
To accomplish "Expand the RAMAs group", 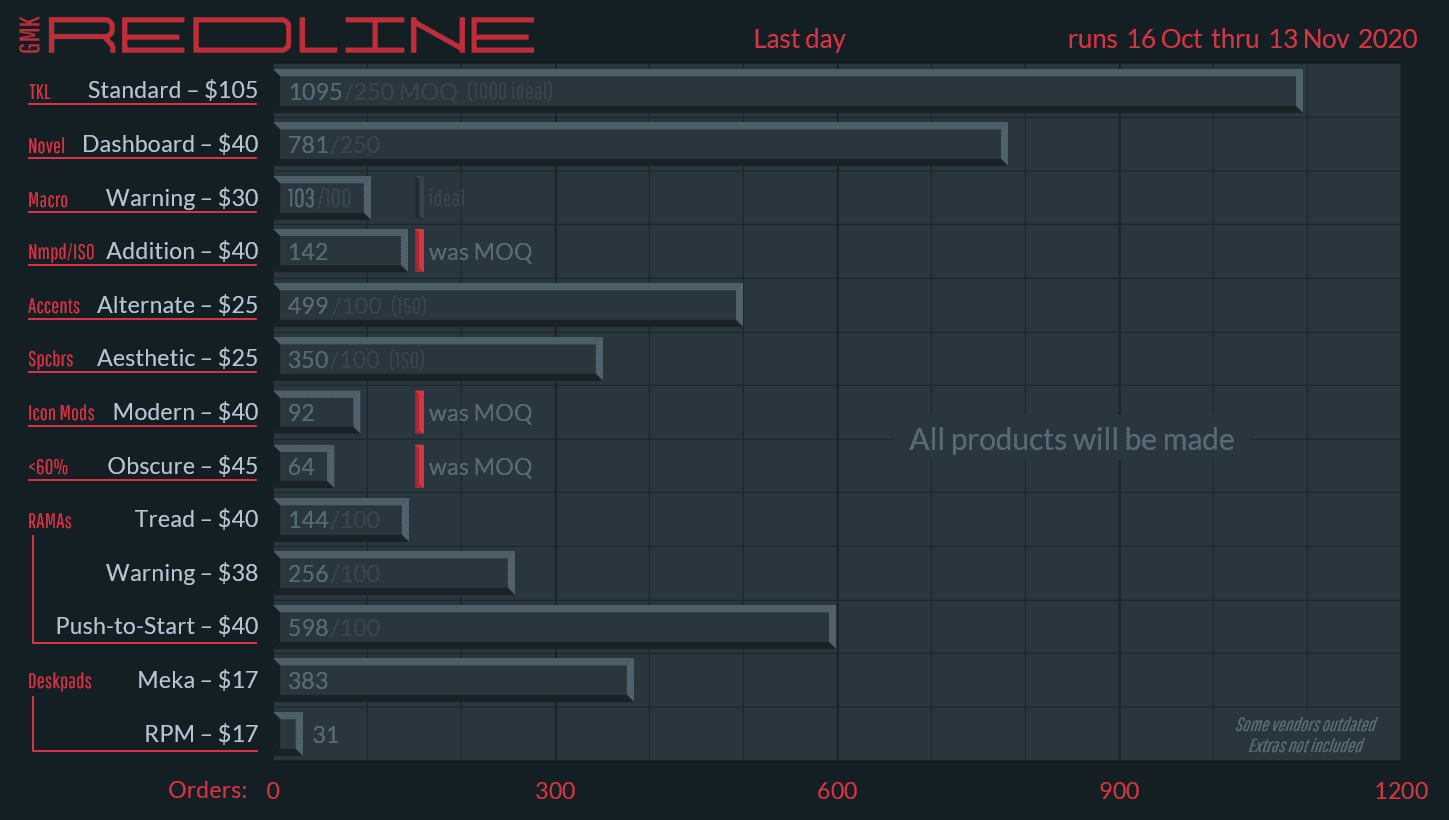I will click(49, 521).
